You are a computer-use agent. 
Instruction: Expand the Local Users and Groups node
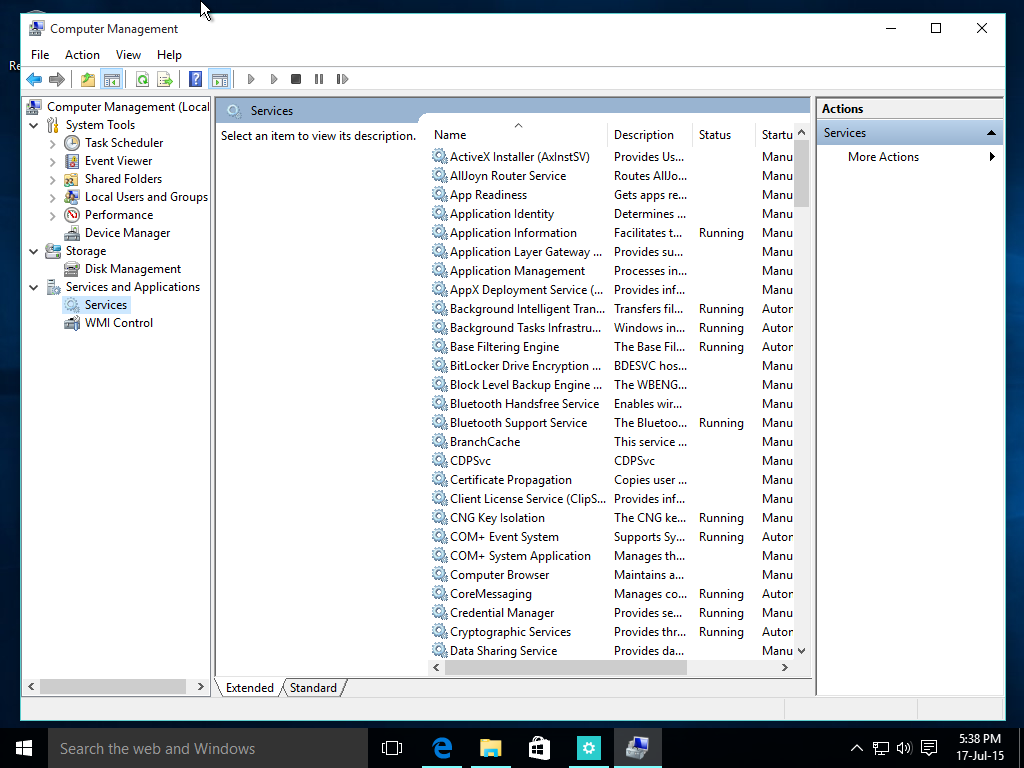(x=53, y=197)
